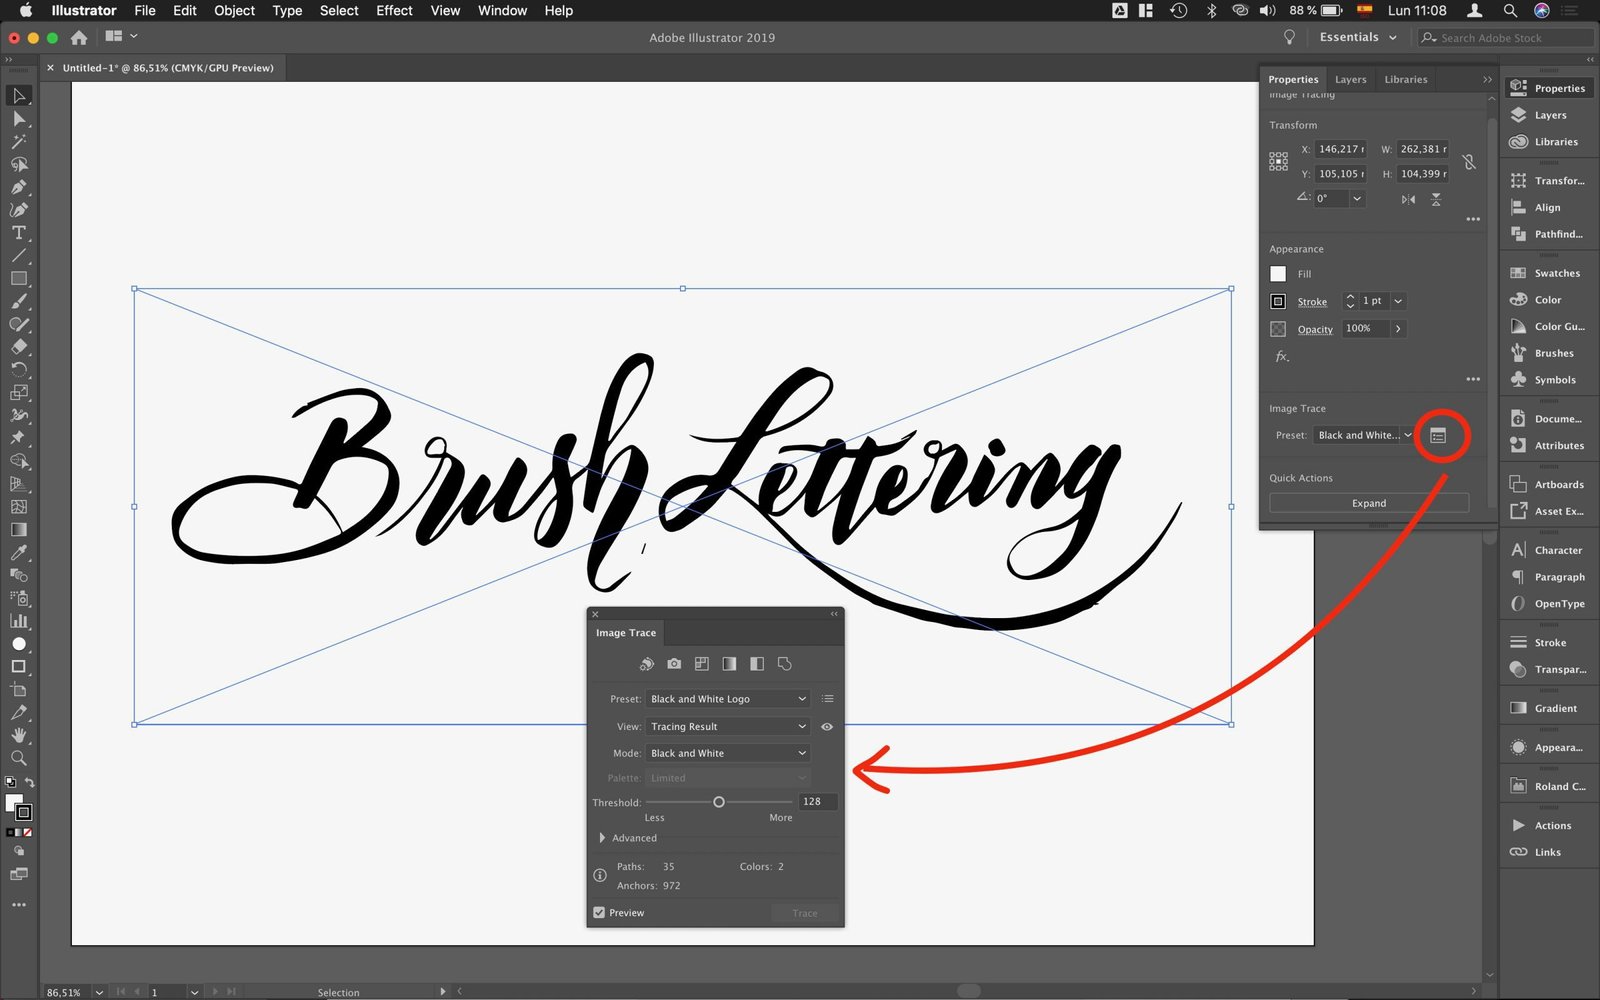Select the Direct Selection tool
1600x1000 pixels.
pos(19,119)
